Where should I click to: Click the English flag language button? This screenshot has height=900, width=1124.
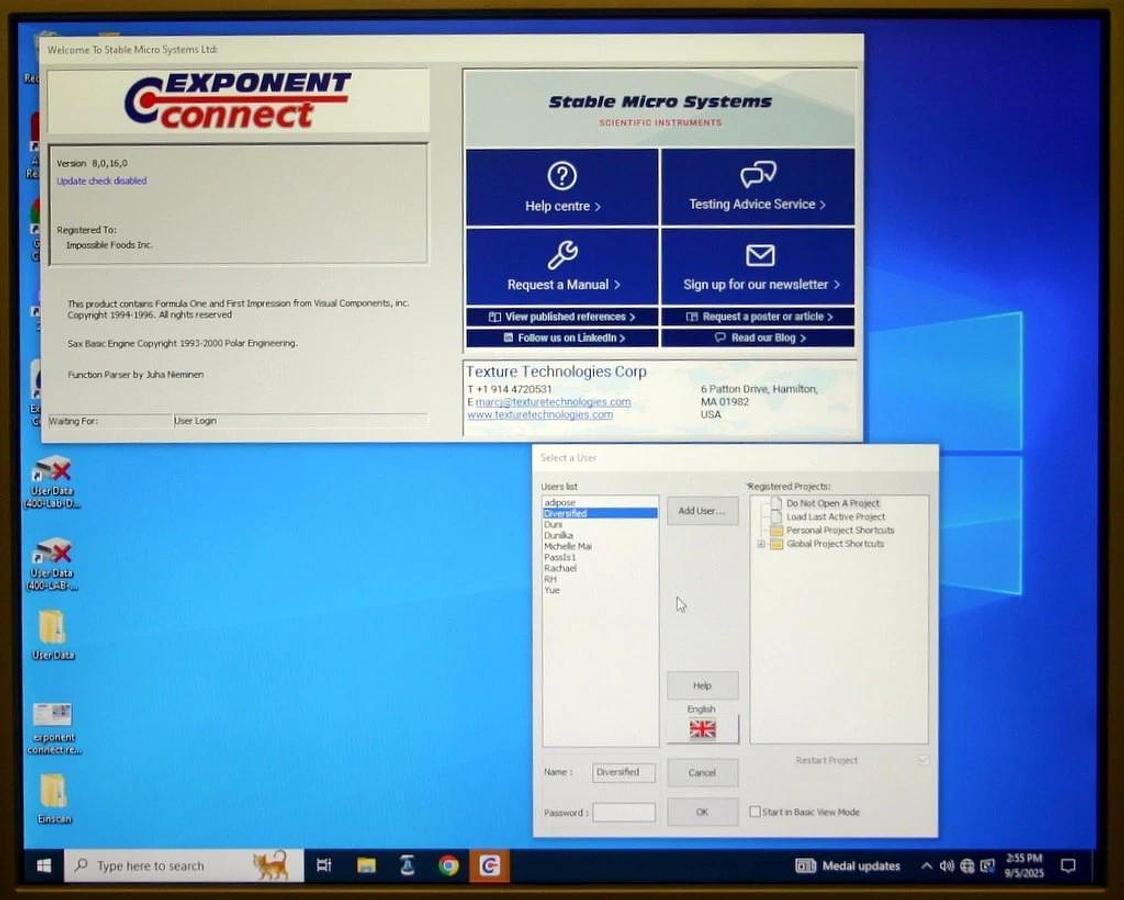(x=702, y=729)
